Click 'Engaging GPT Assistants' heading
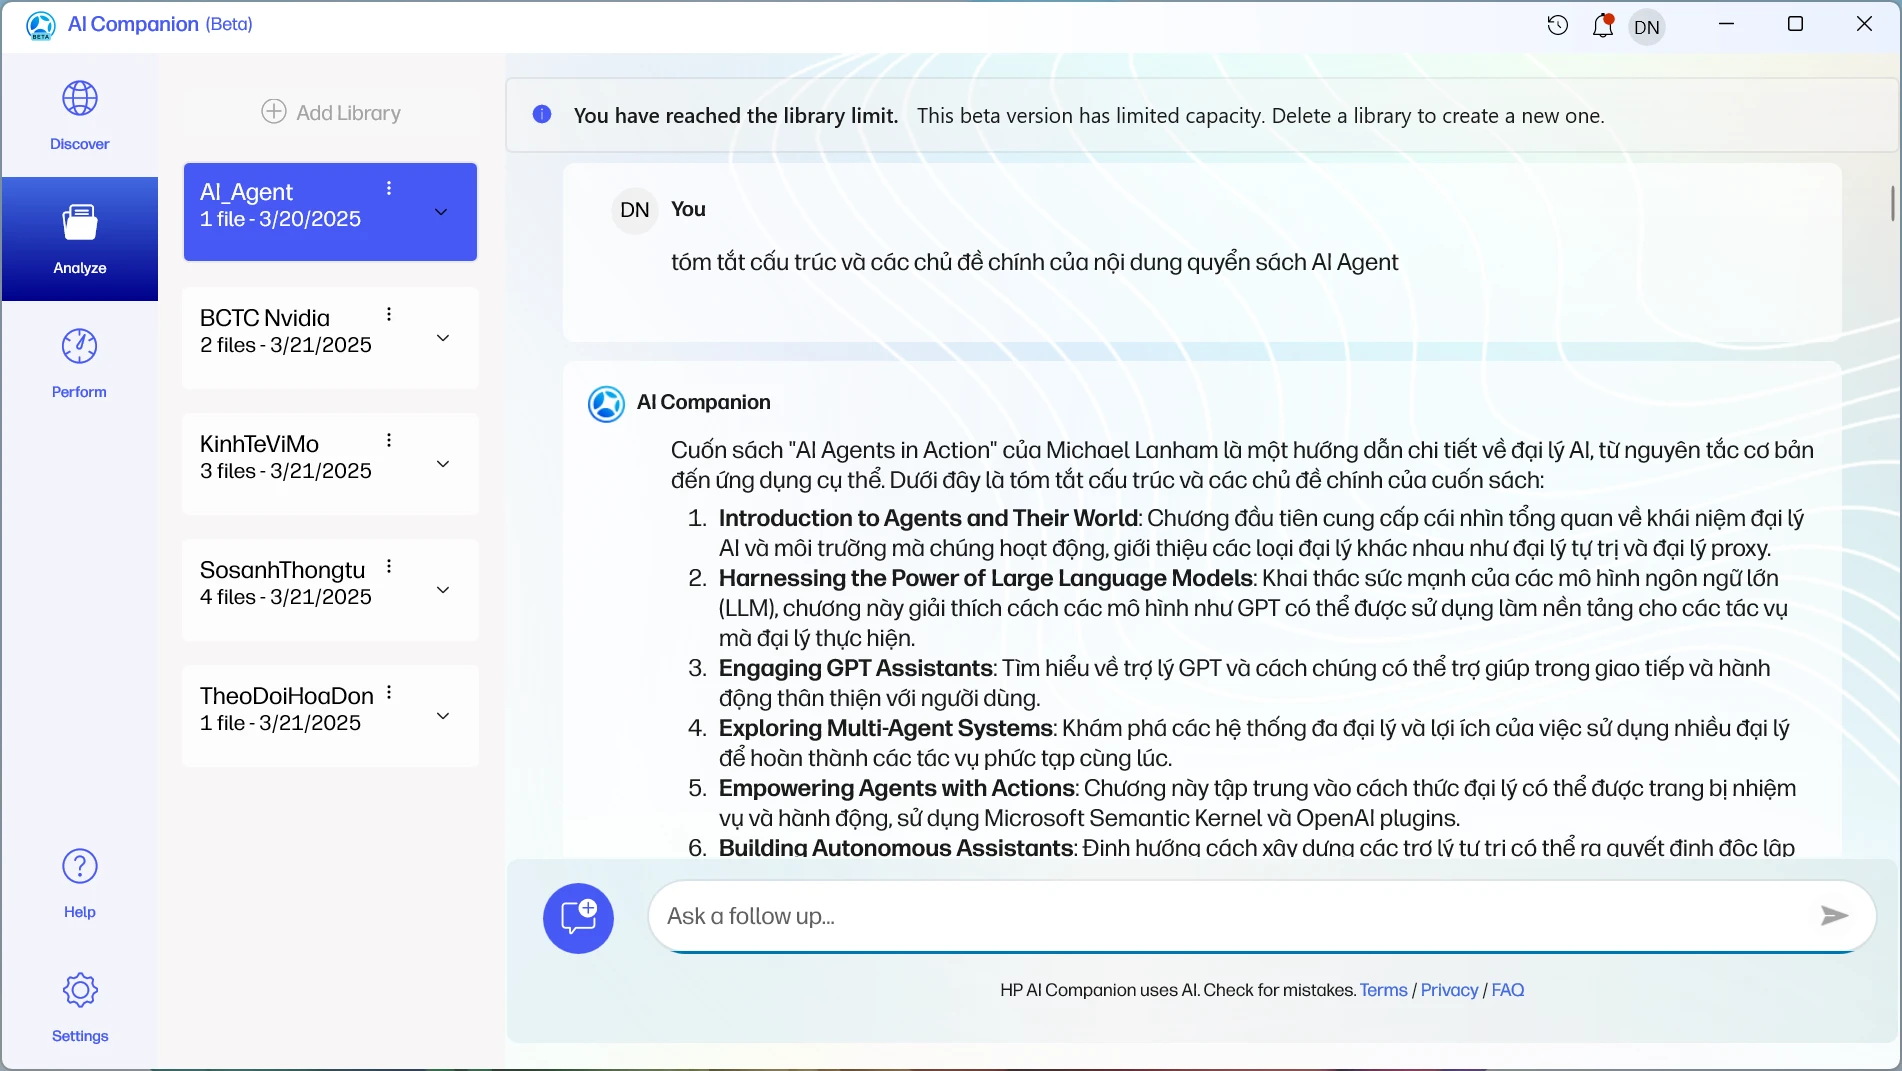This screenshot has width=1902, height=1071. [x=856, y=668]
